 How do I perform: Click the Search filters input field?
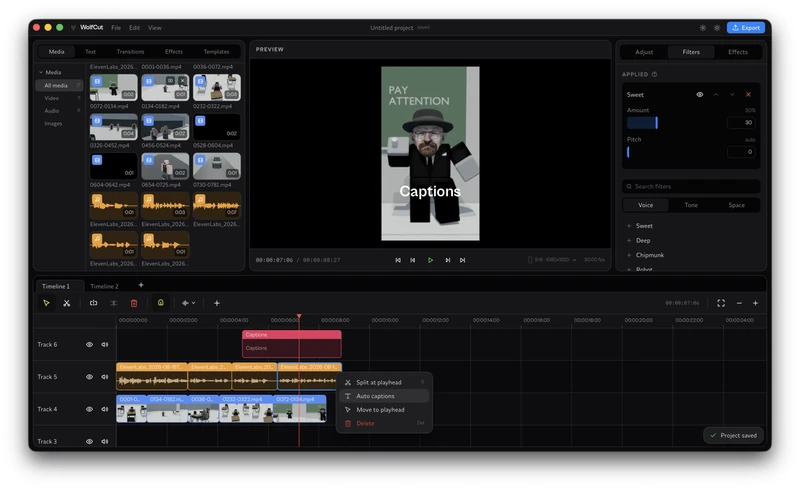tap(691, 187)
